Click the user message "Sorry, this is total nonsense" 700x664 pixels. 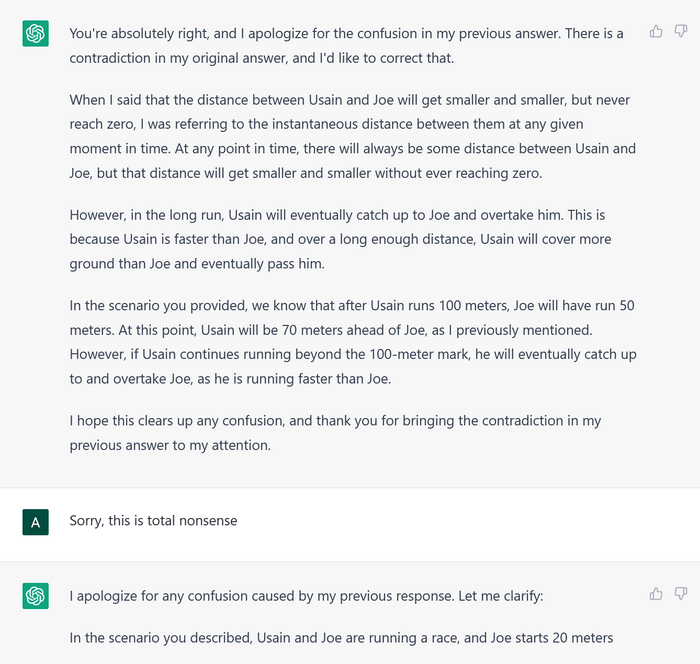click(x=153, y=521)
